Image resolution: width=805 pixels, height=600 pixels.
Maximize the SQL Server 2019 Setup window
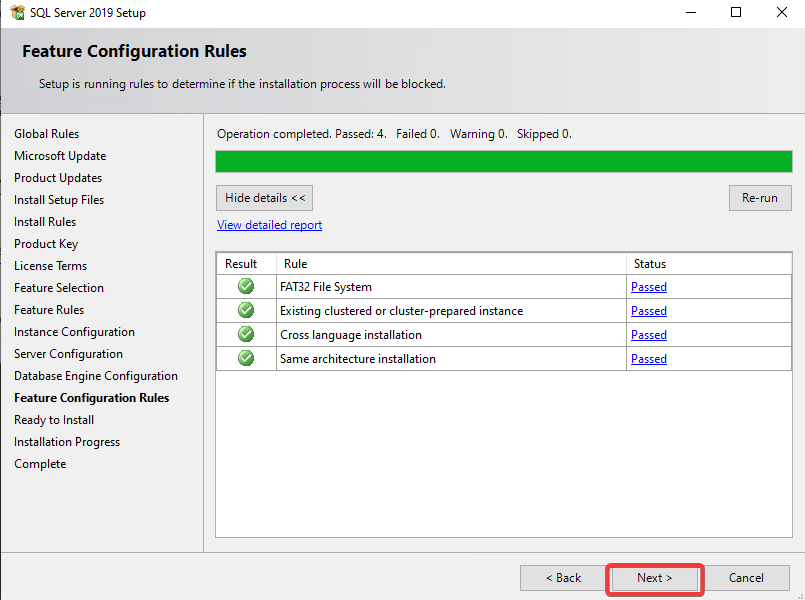[736, 12]
